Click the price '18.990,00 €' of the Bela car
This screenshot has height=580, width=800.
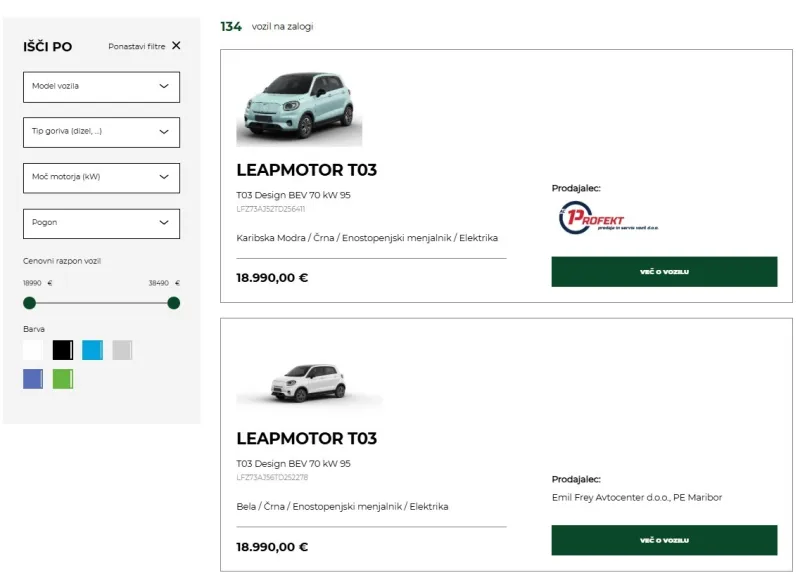(272, 547)
